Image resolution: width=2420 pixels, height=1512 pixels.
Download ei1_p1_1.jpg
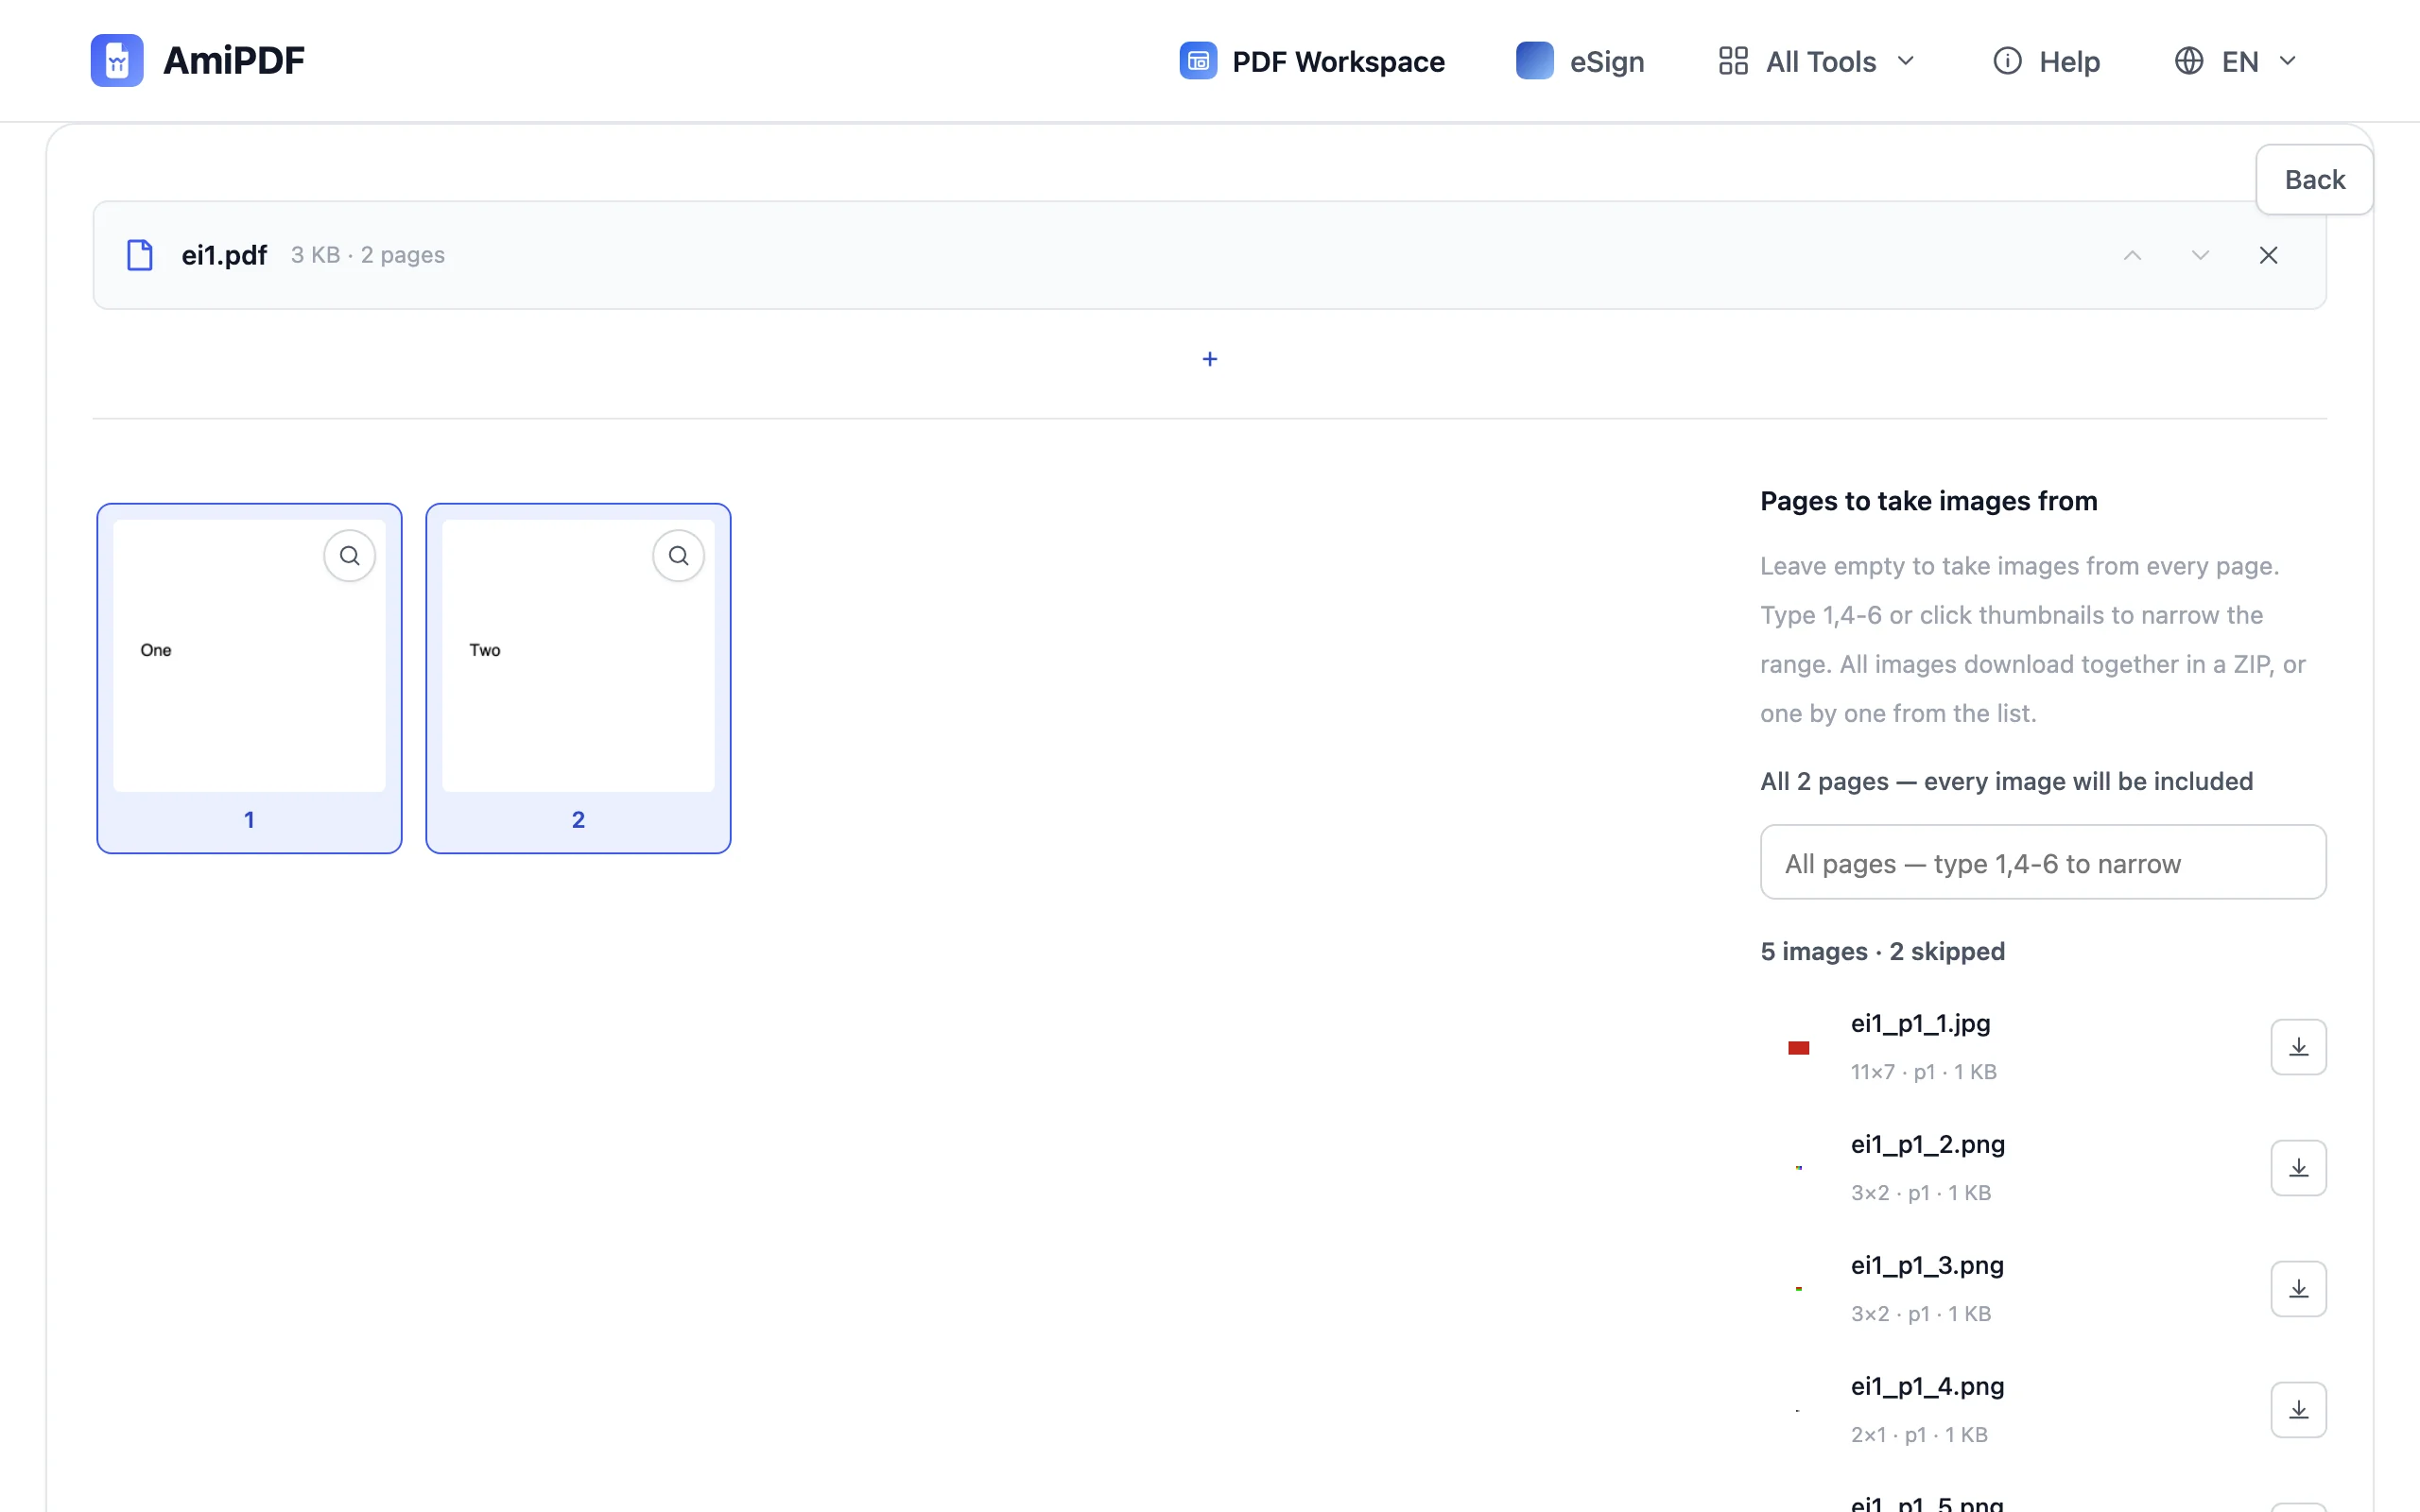(2298, 1047)
